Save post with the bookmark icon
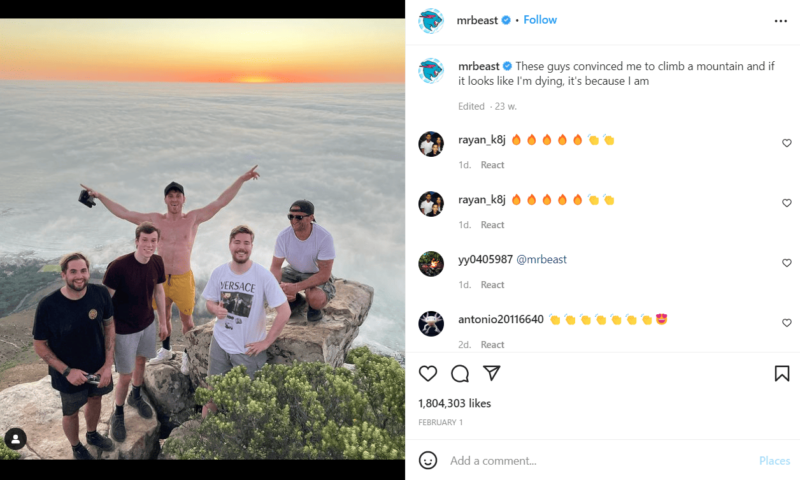The width and height of the screenshot is (800, 480). (782, 373)
